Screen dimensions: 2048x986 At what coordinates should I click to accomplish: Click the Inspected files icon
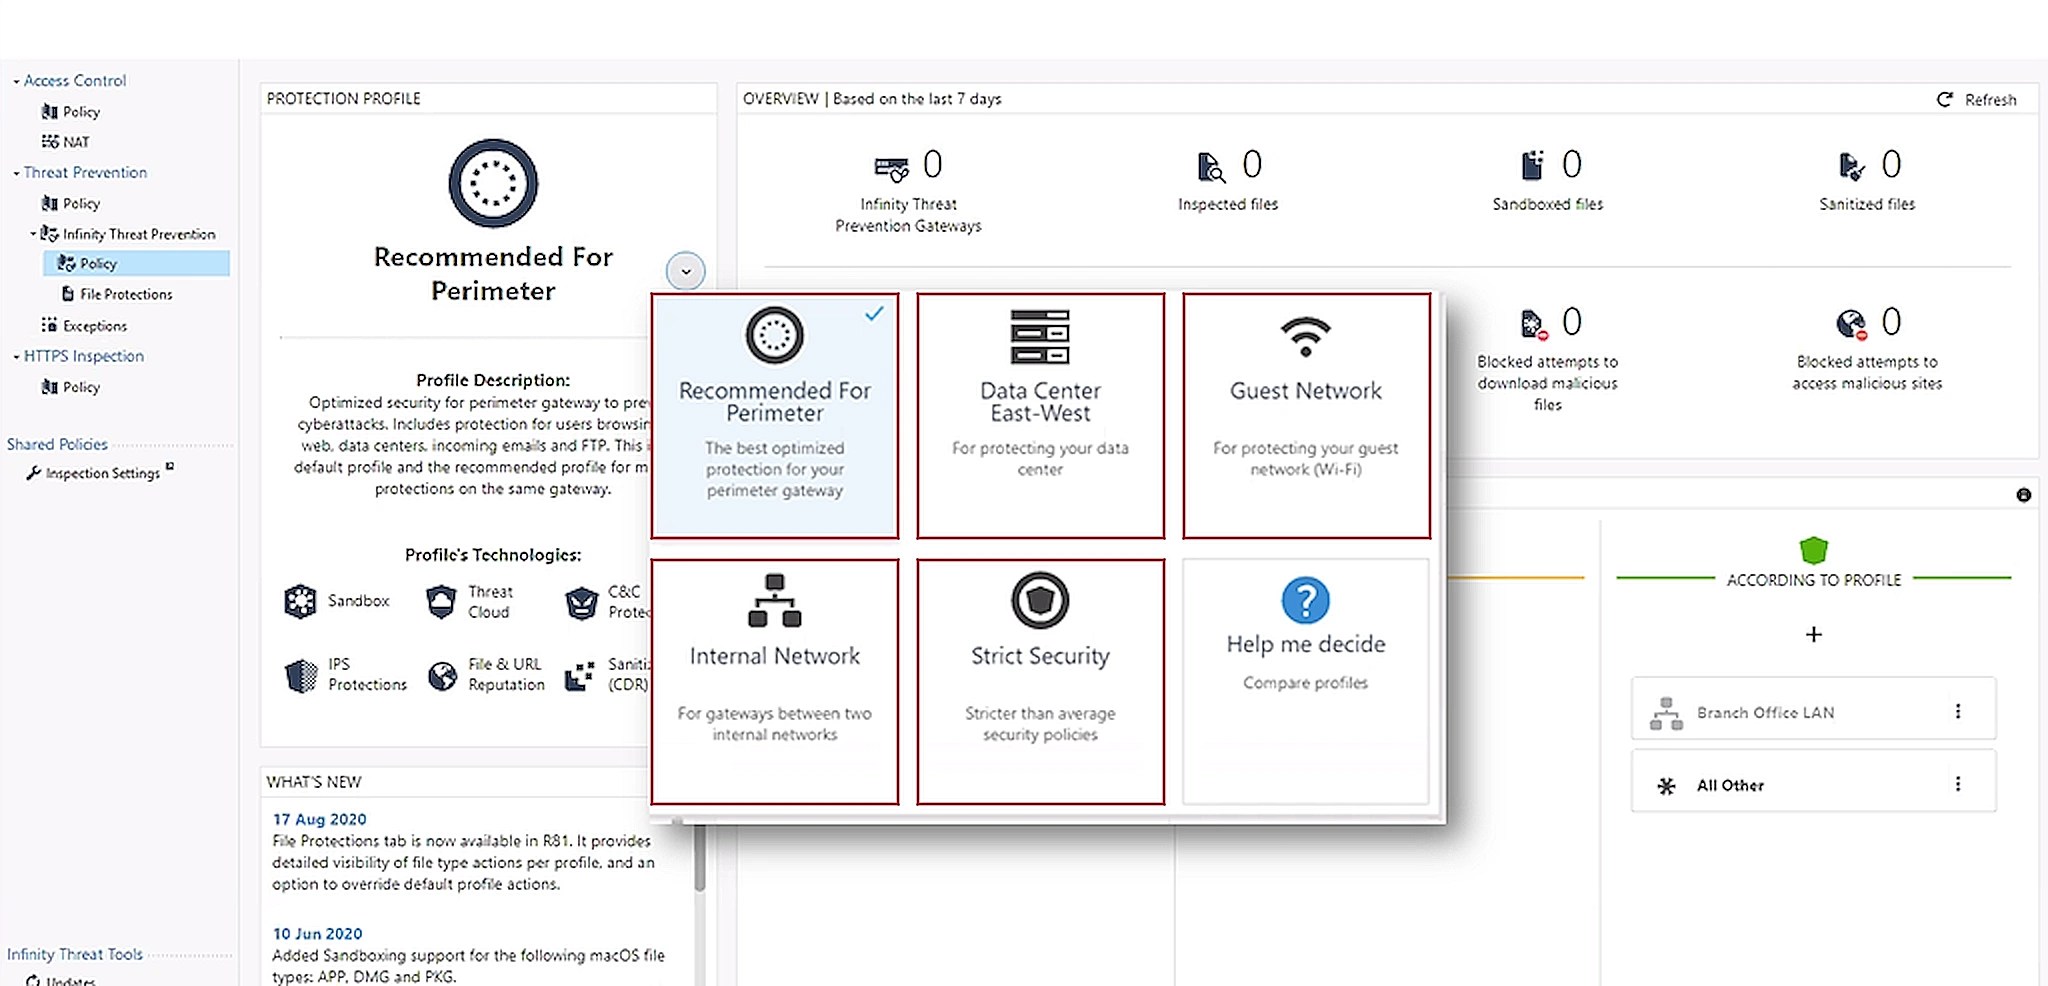[1211, 167]
